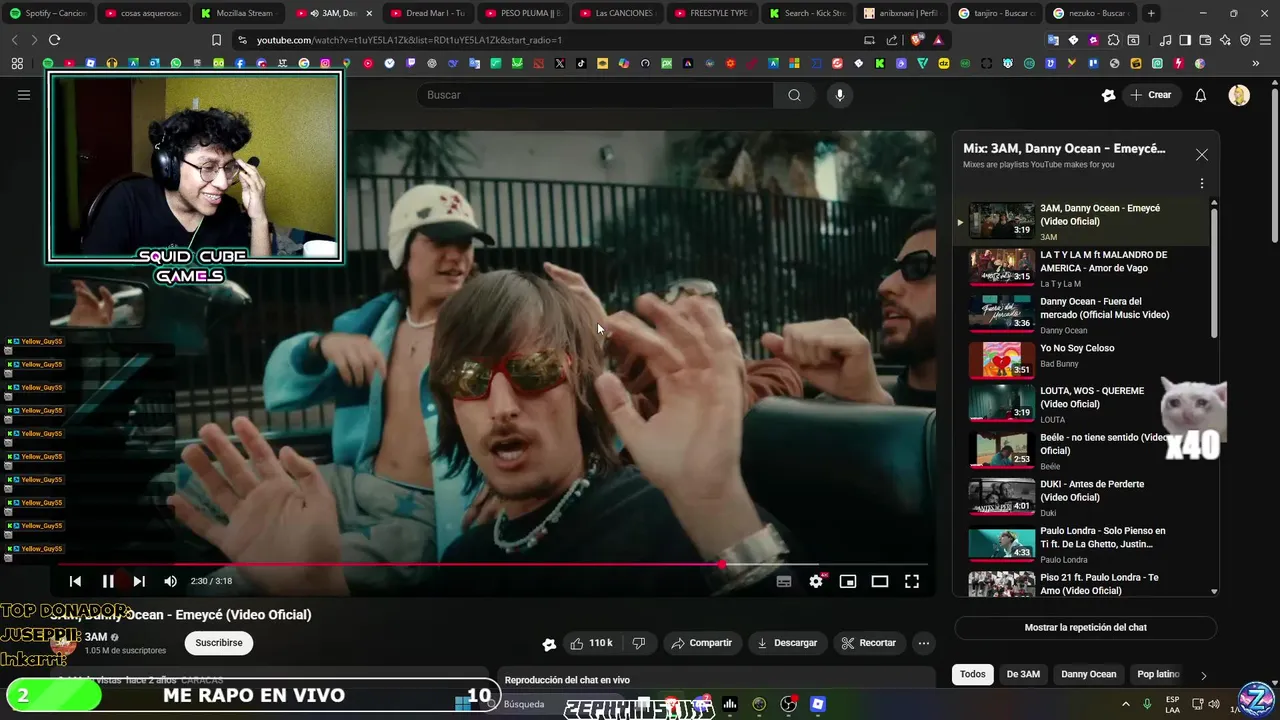Open browser extensions puzzle icon
Viewport: 1280px width, 720px height.
pyautogui.click(x=1113, y=40)
